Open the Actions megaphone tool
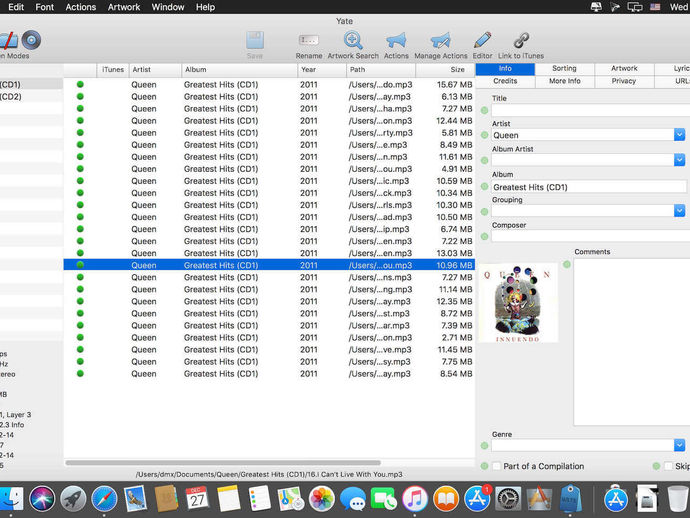Viewport: 690px width, 518px height. [396, 40]
